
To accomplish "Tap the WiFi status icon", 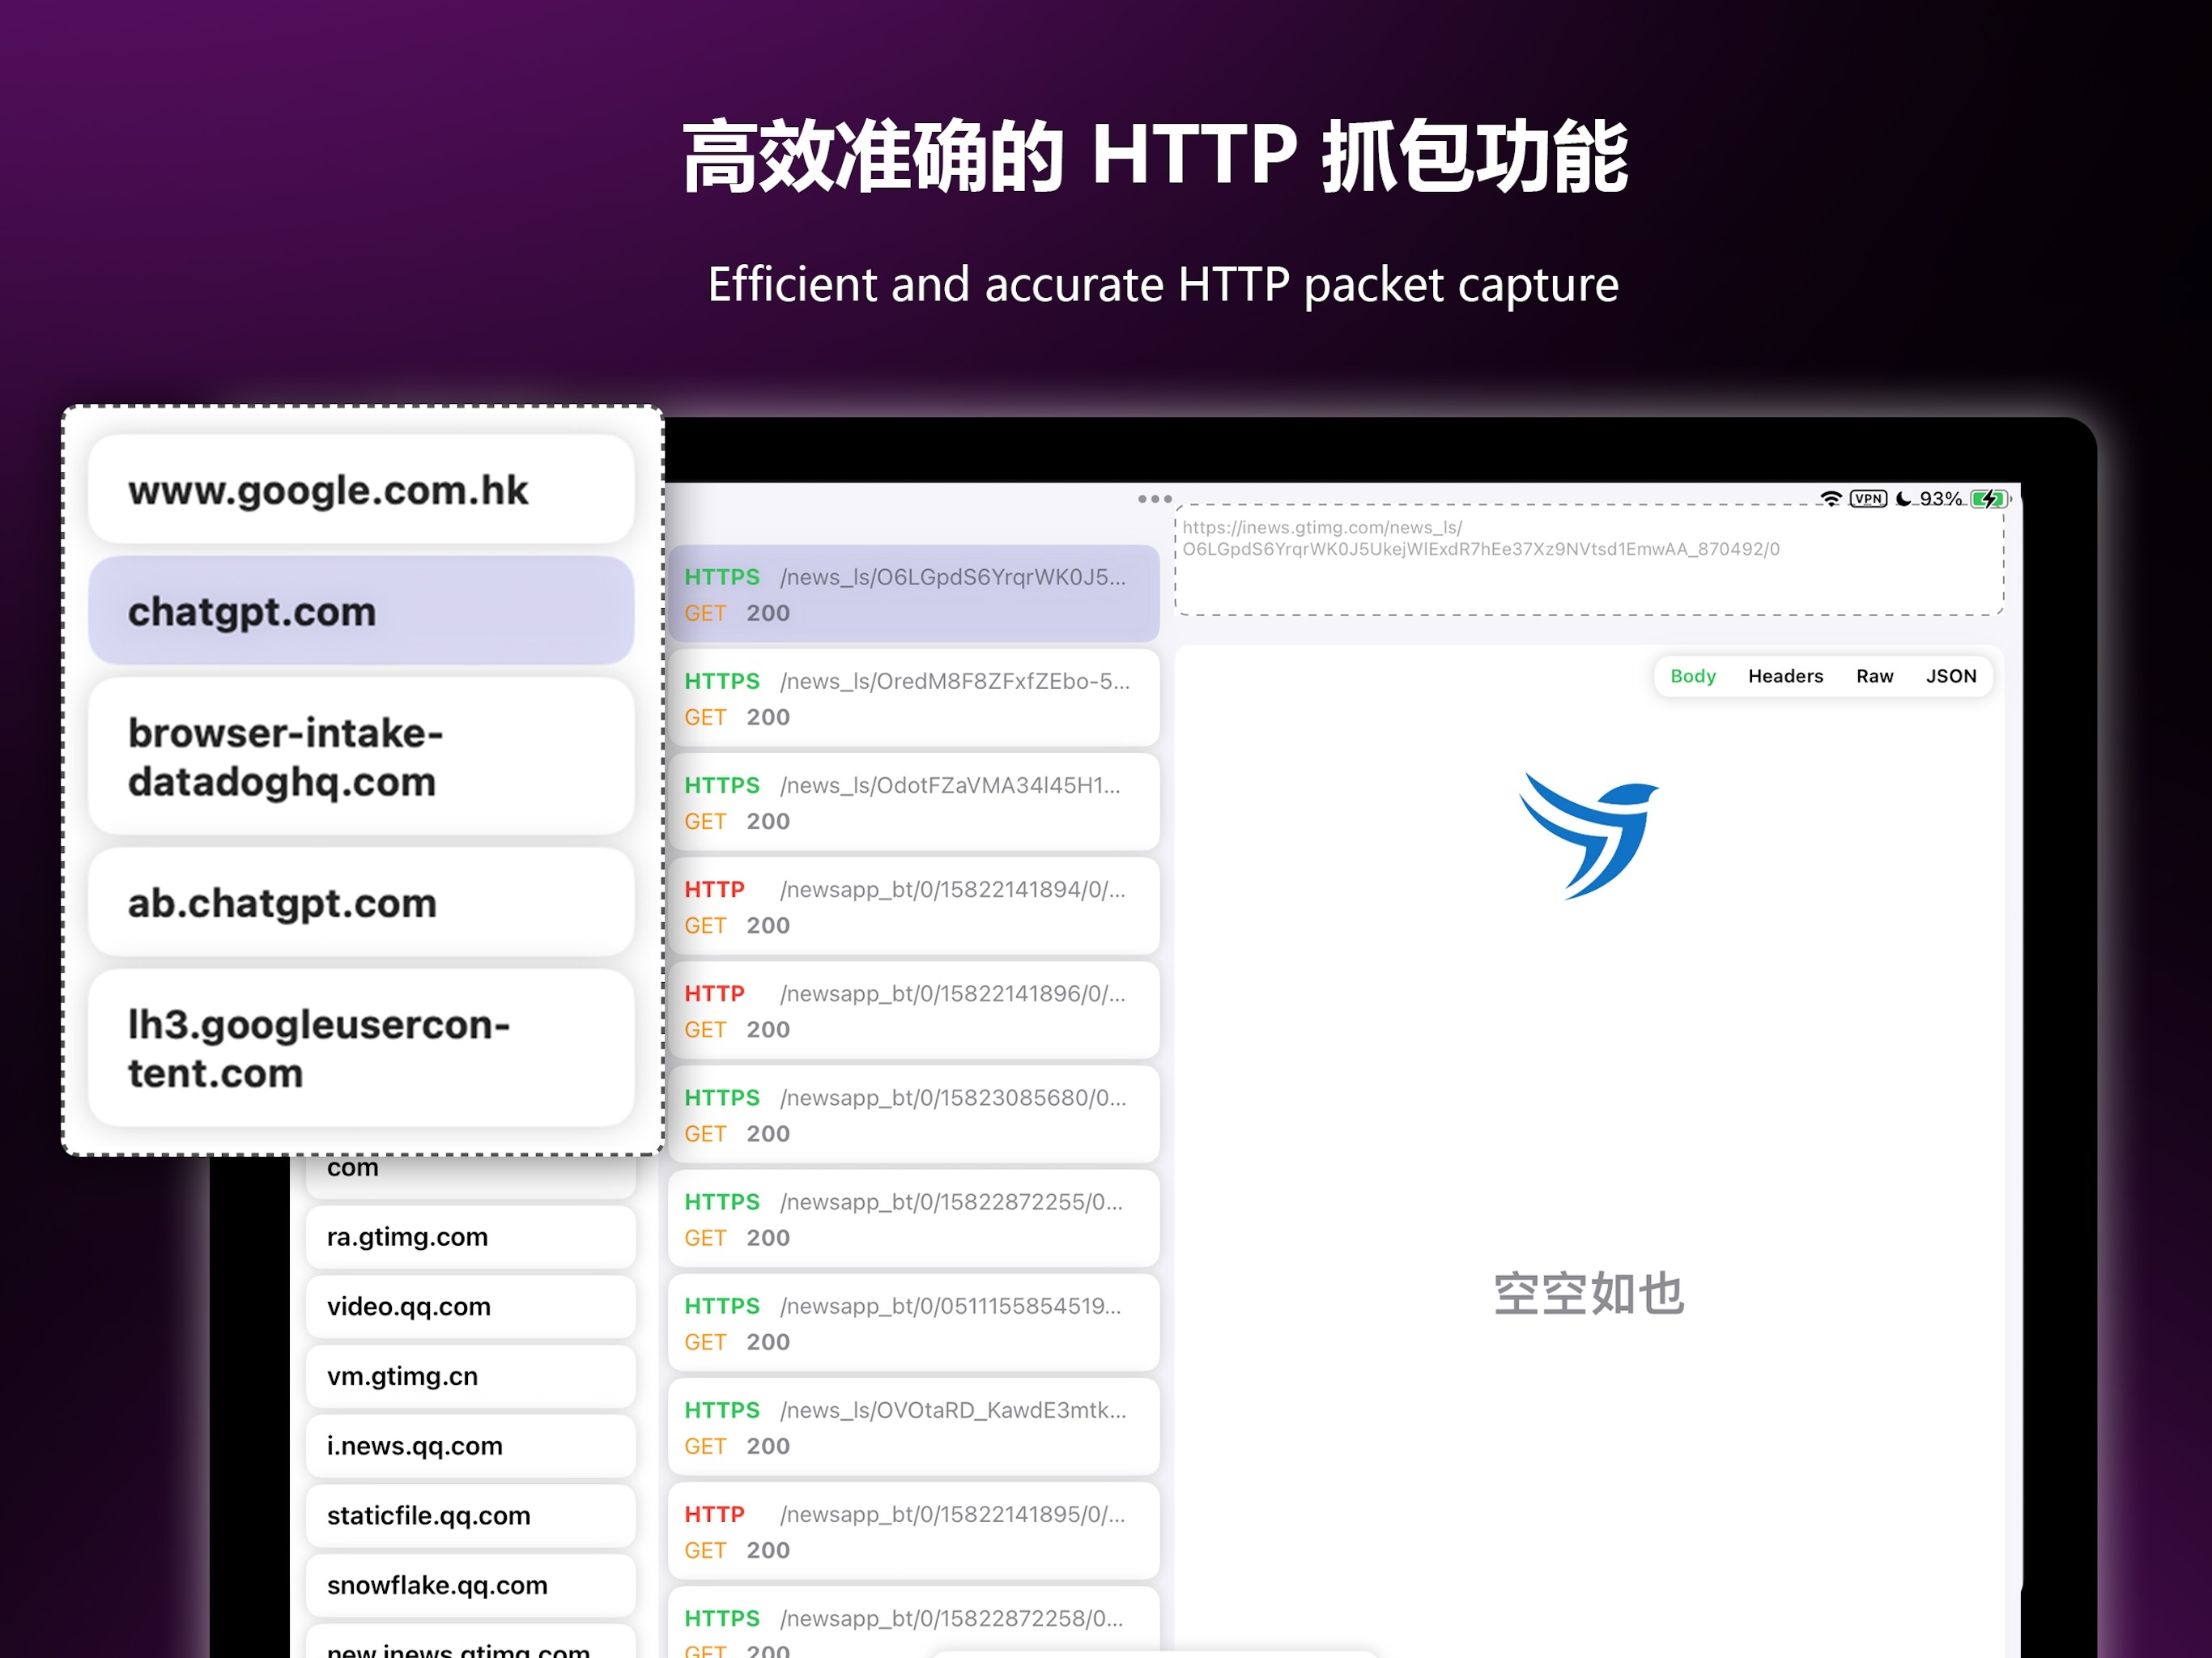I will coord(1830,498).
